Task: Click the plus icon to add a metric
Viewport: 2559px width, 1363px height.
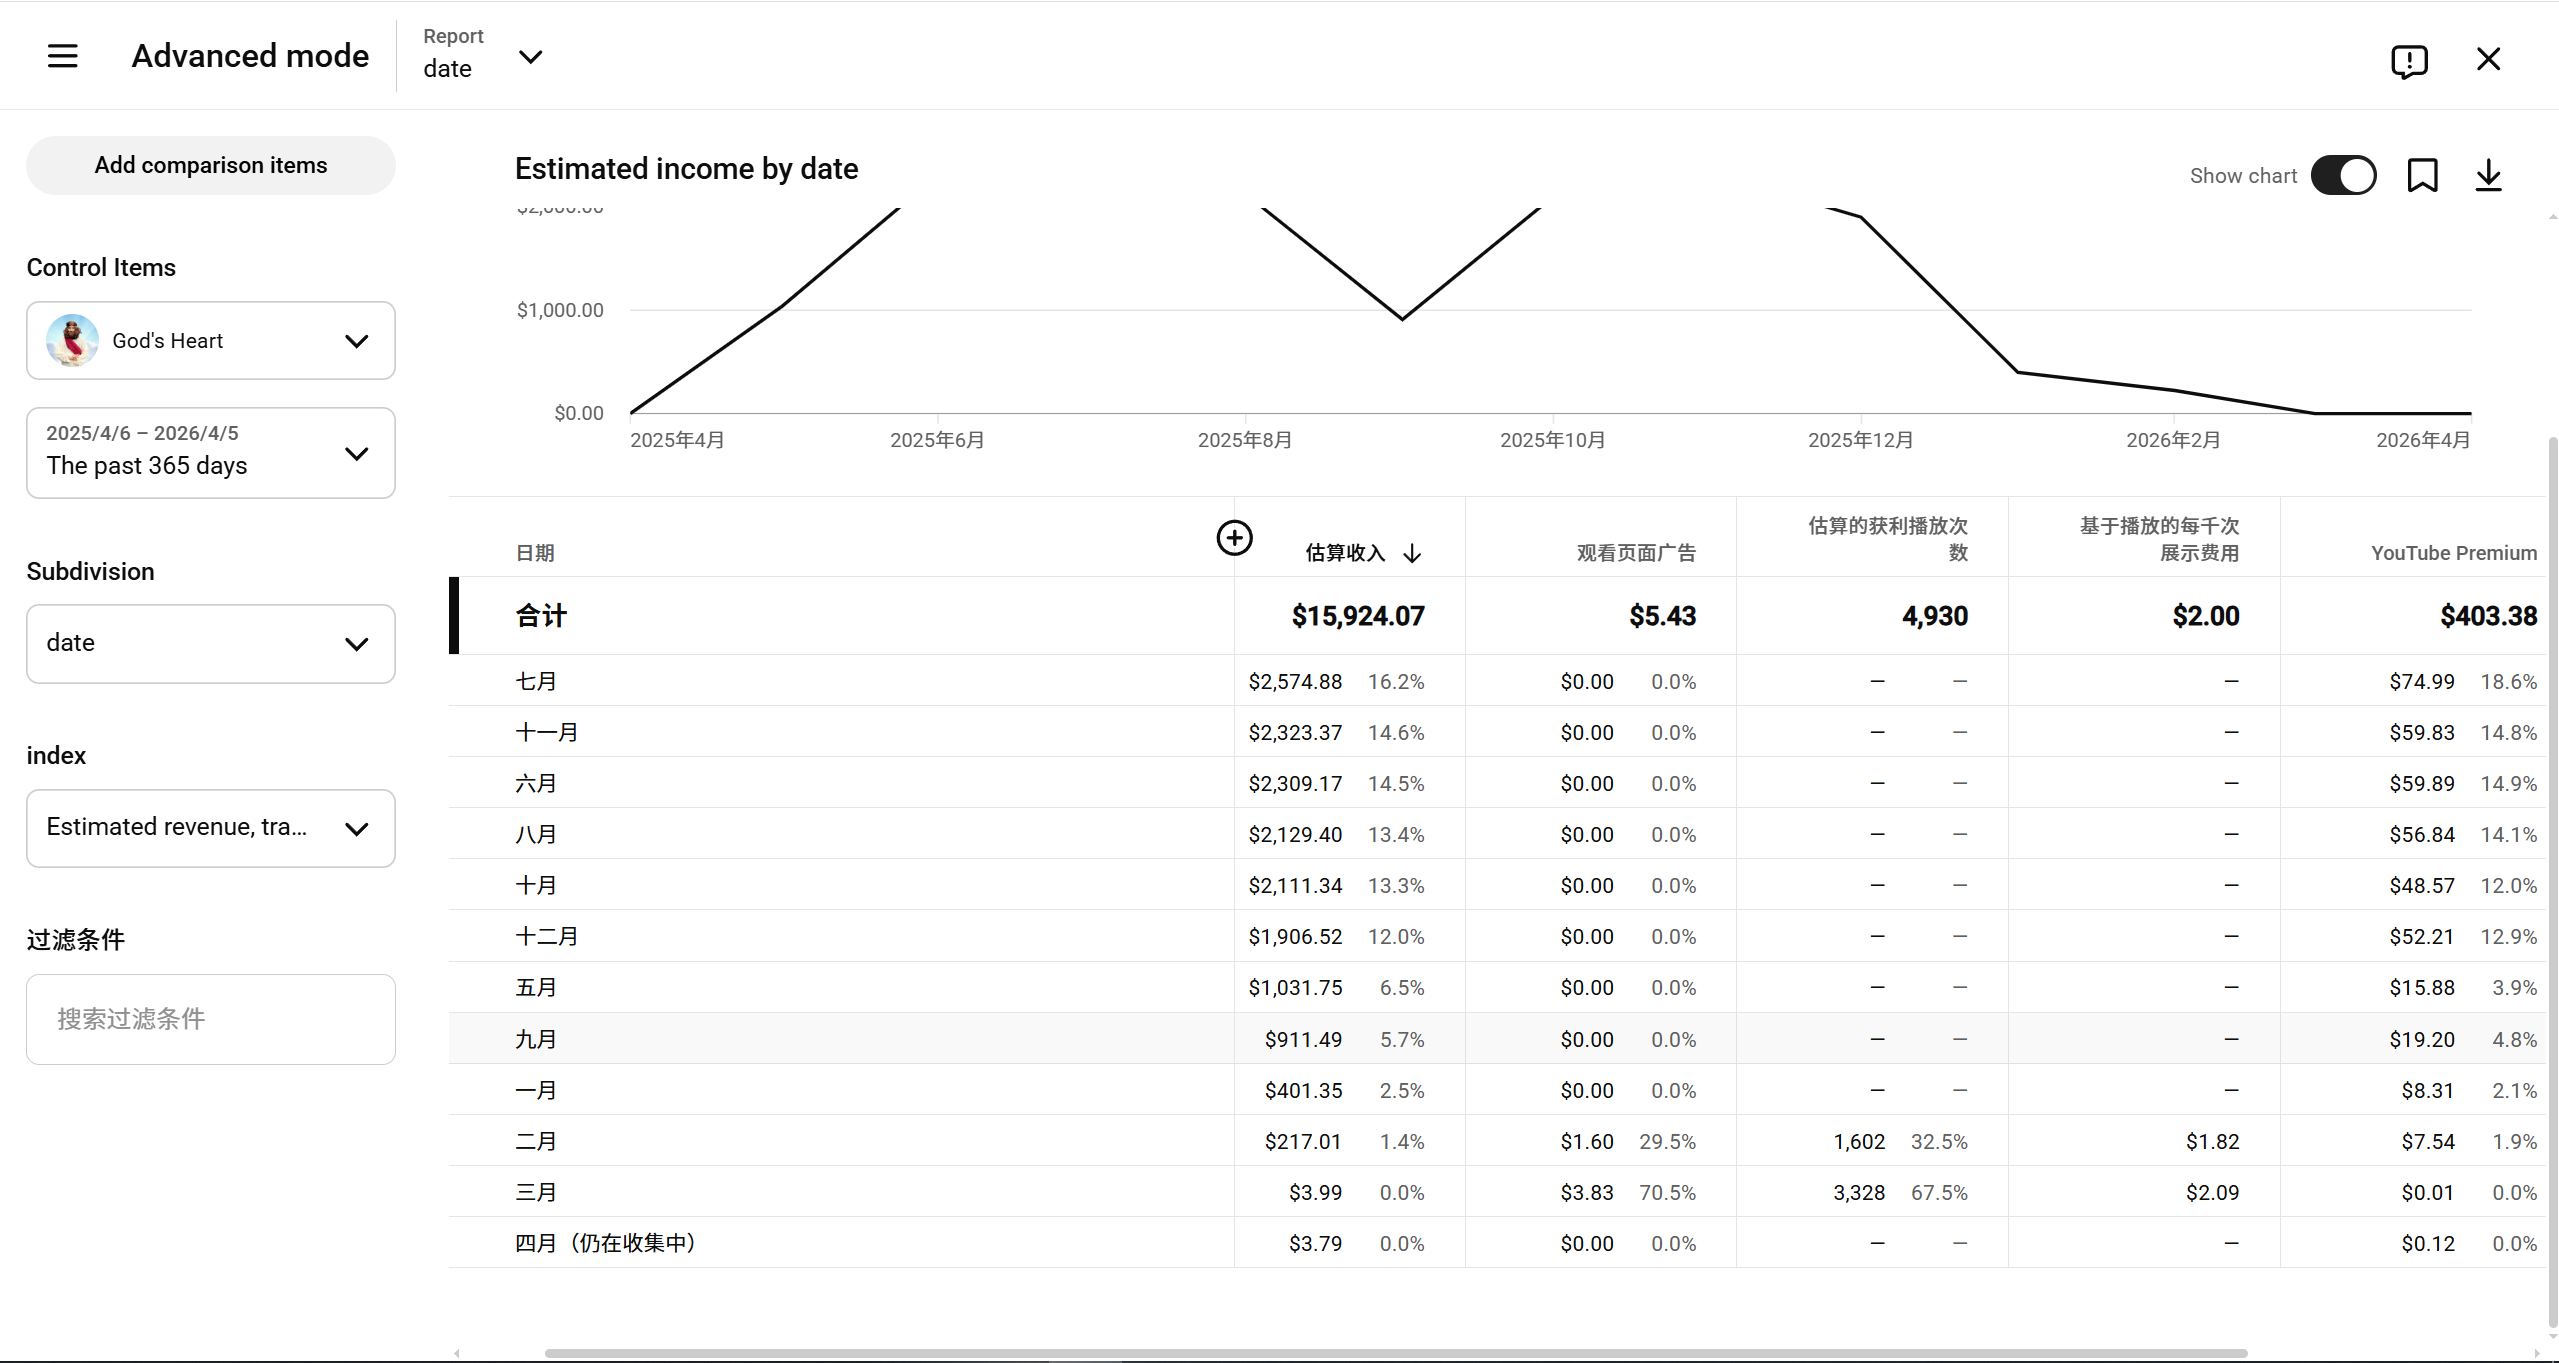Action: 1234,538
